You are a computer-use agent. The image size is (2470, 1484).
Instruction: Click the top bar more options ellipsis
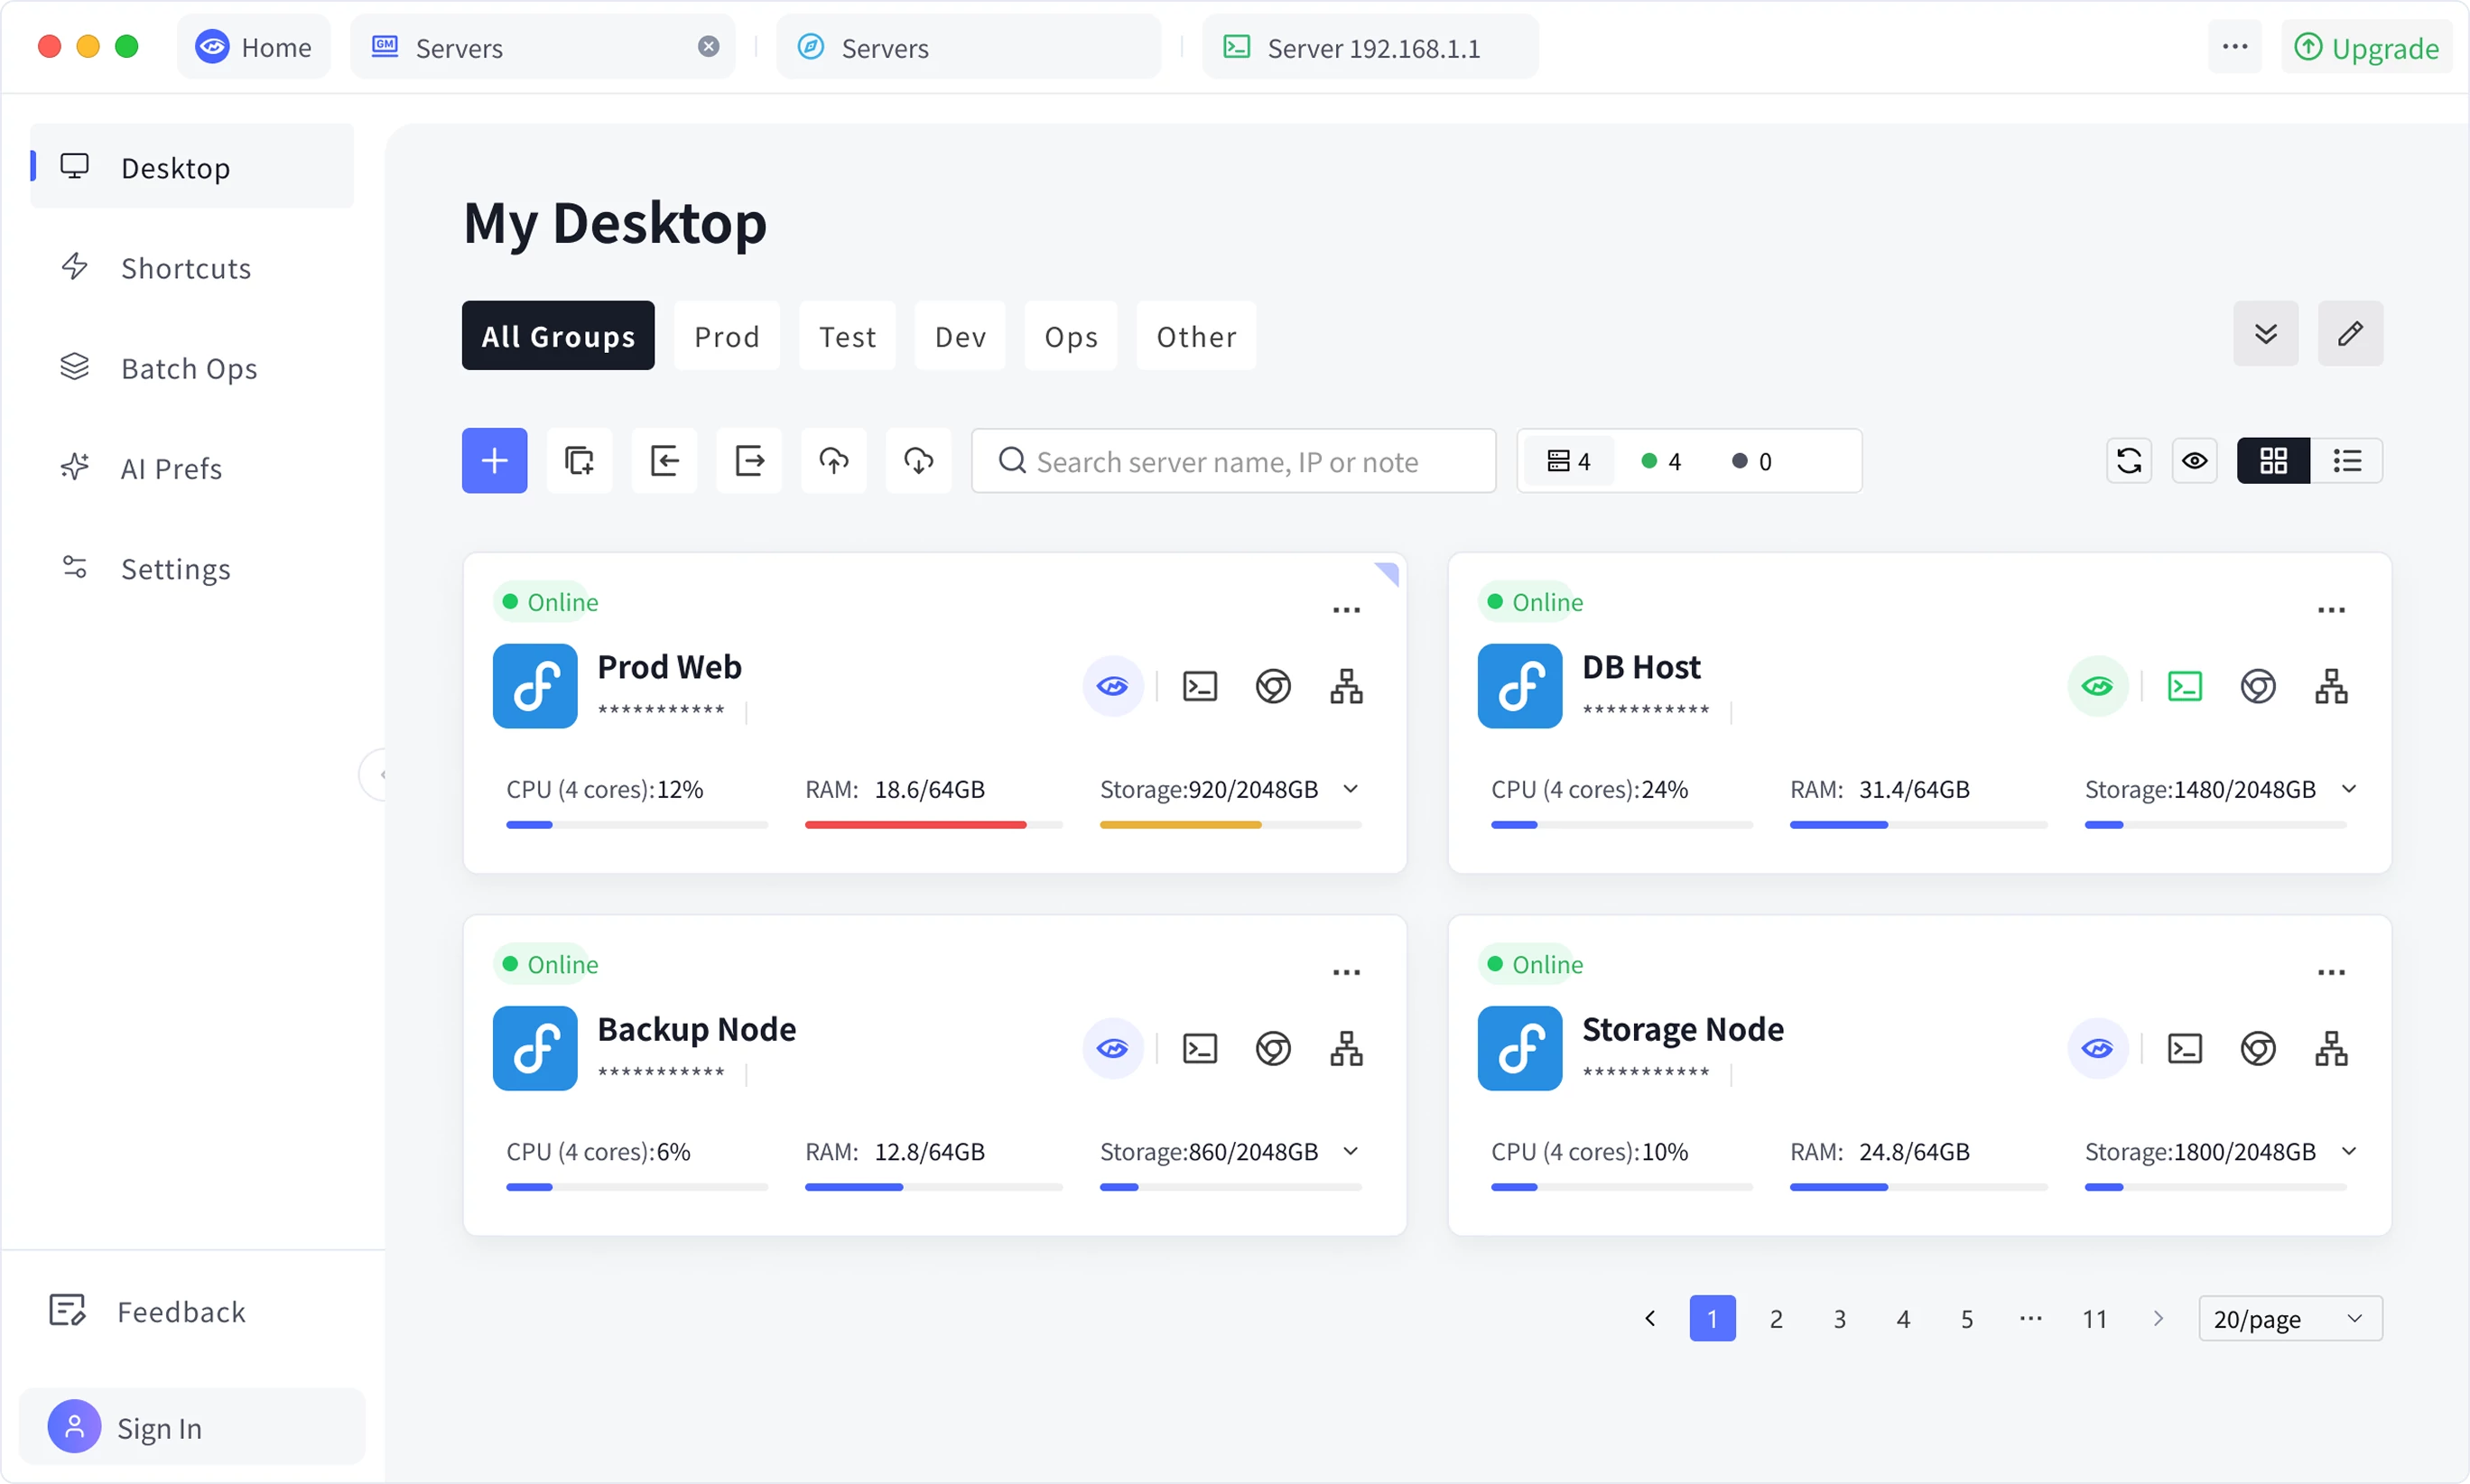click(2235, 46)
